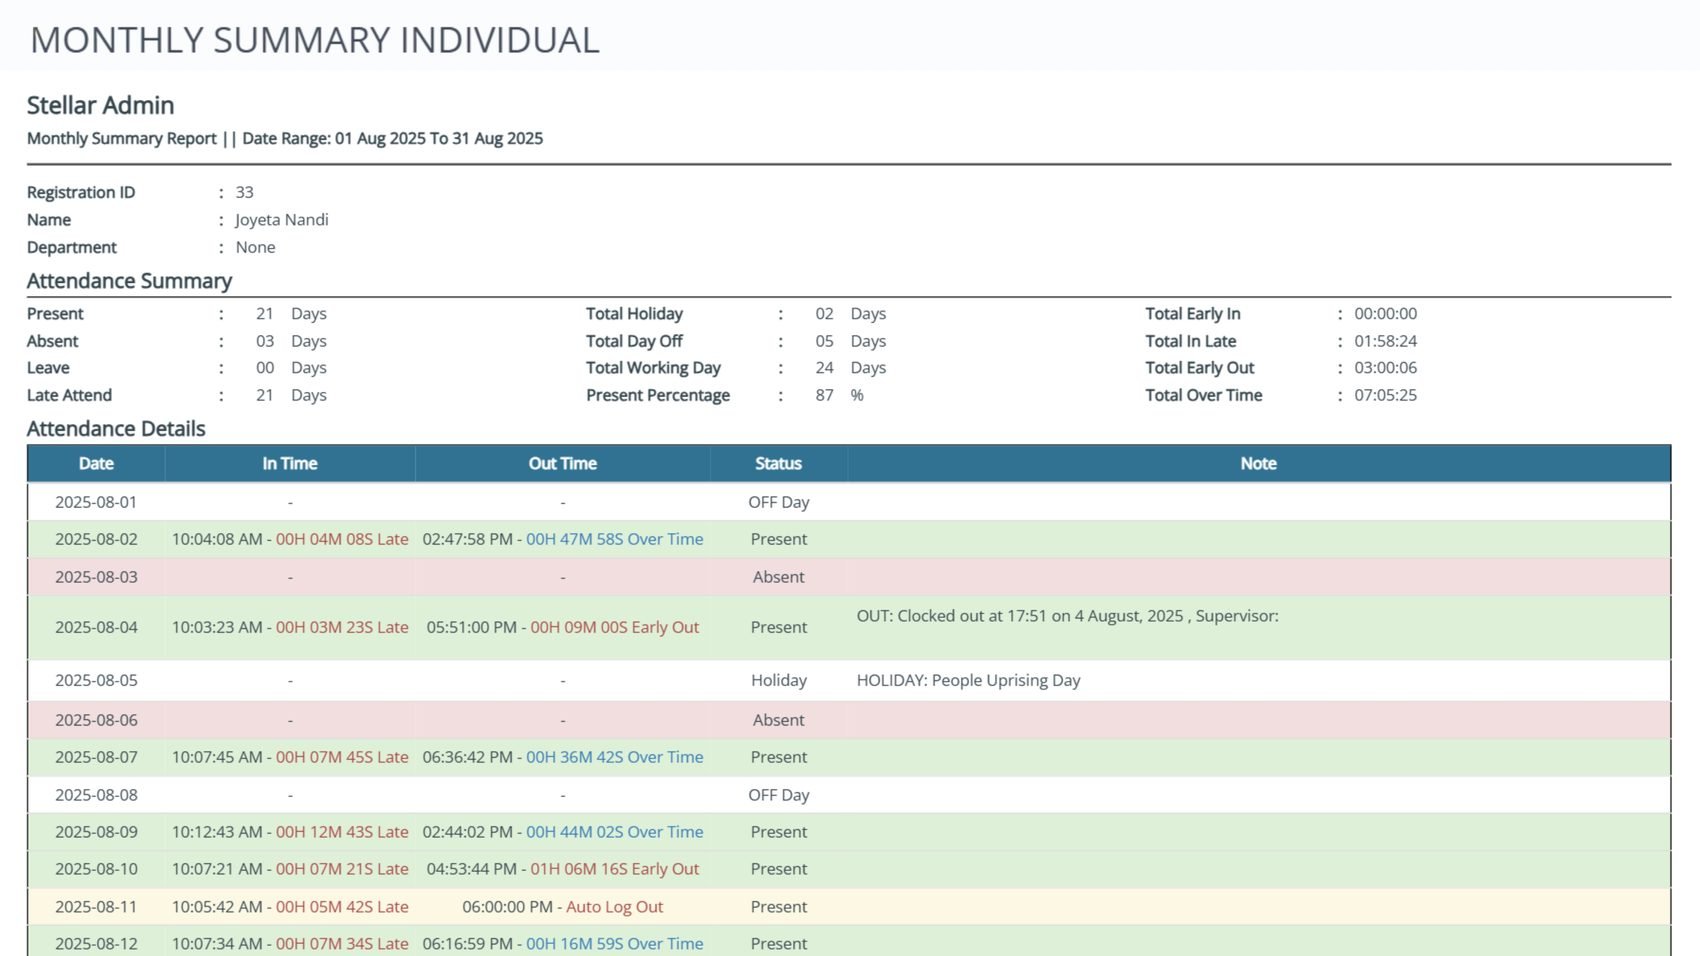This screenshot has width=1700, height=956.
Task: Click the Attendance Details heading
Action: coord(116,429)
